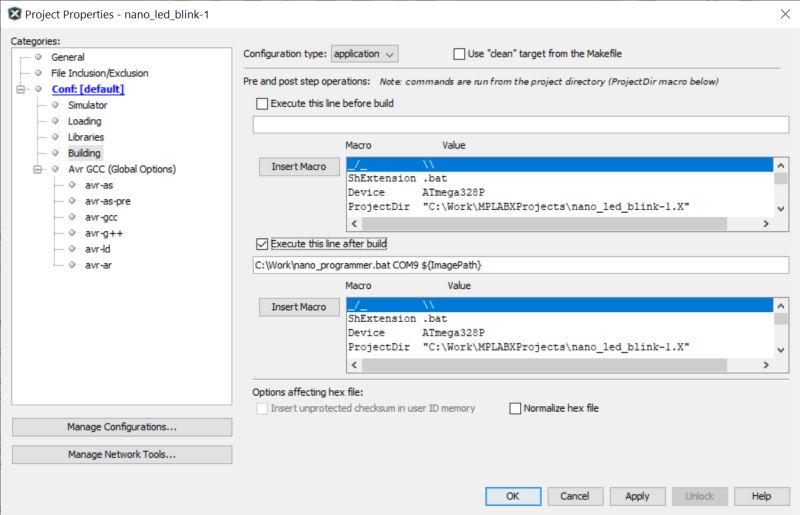Close the Project Properties dialog
Viewport: 800px width, 515px height.
785,14
